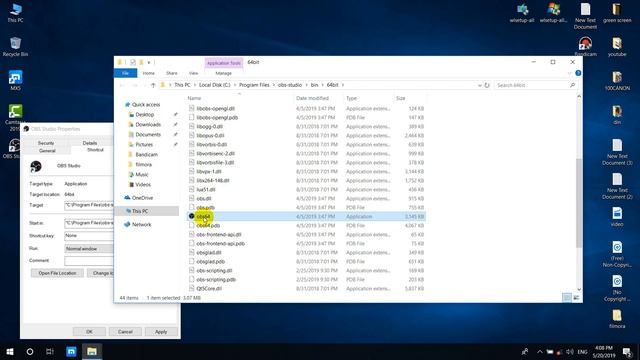The height and width of the screenshot is (360, 640).
Task: Switch to the View ribbon tab
Action: point(193,73)
